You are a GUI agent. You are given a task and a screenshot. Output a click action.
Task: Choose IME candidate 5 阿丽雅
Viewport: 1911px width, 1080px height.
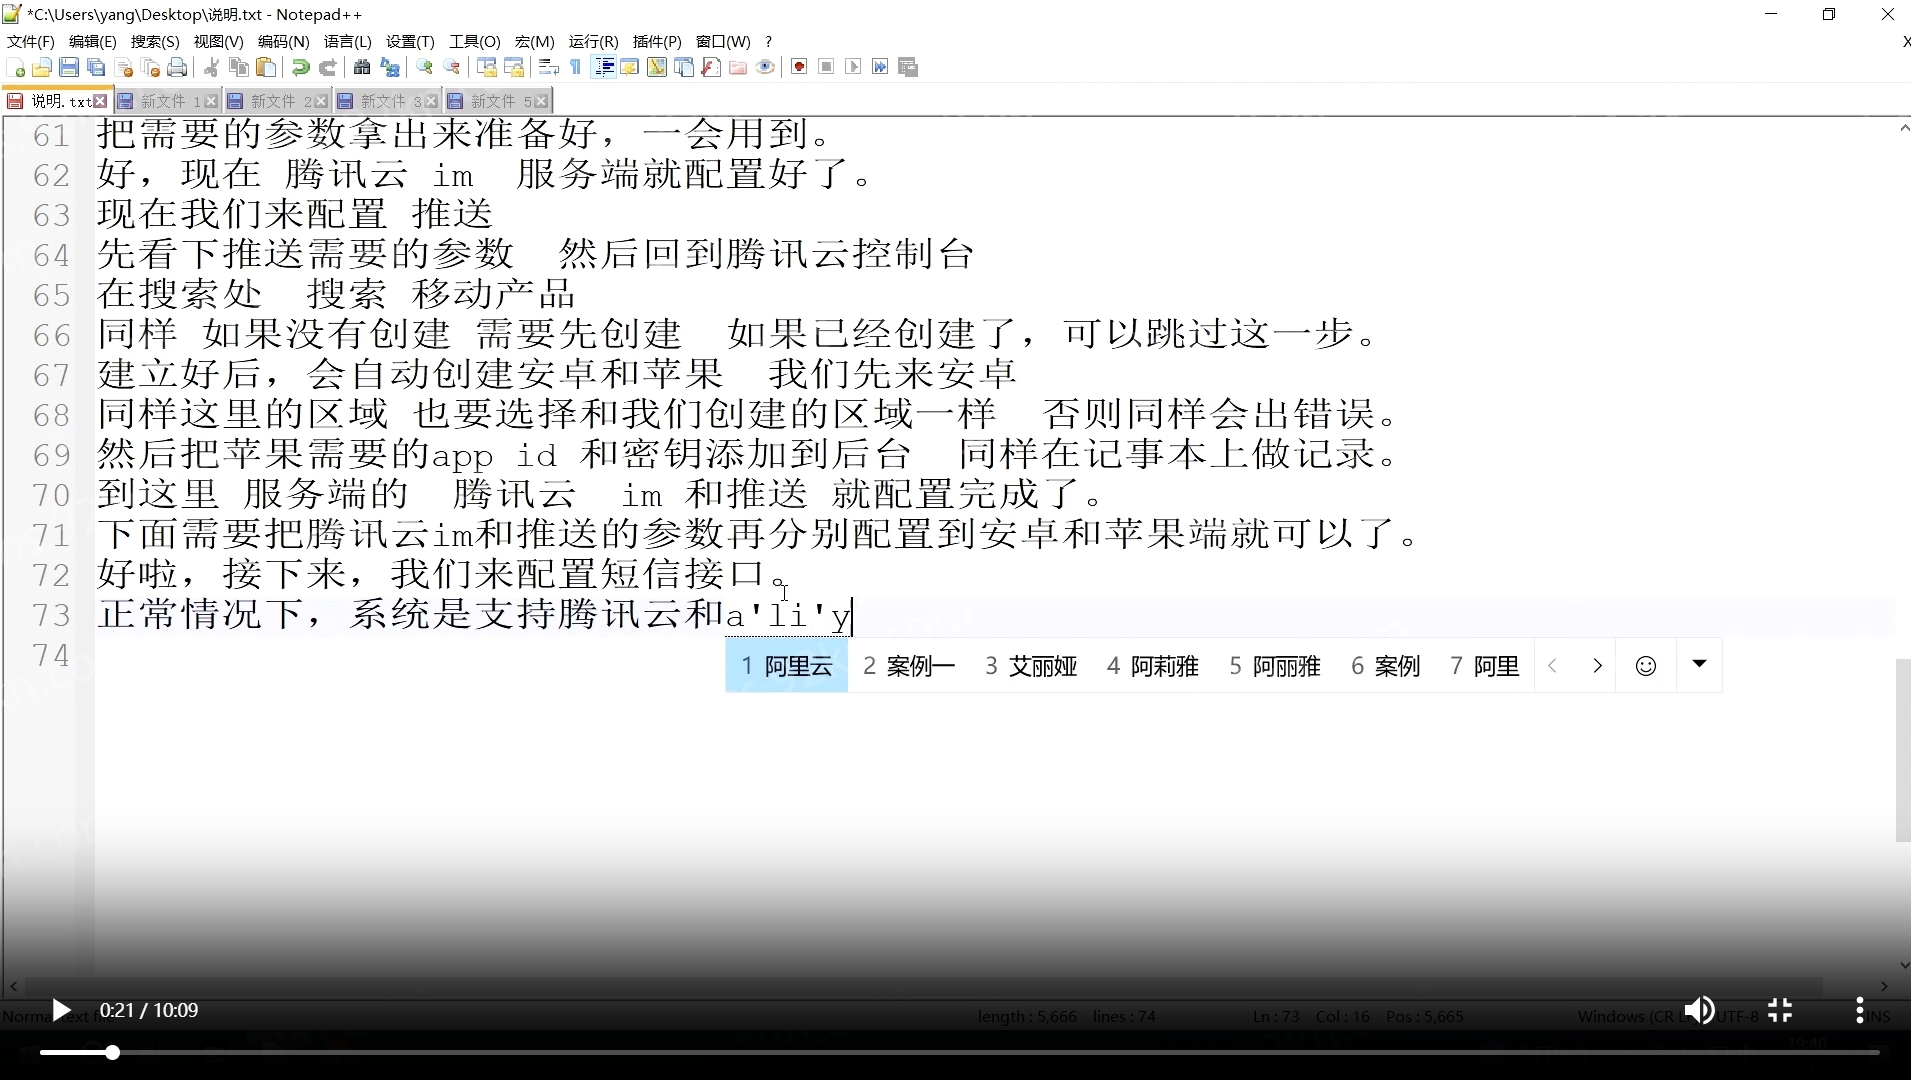(1275, 666)
